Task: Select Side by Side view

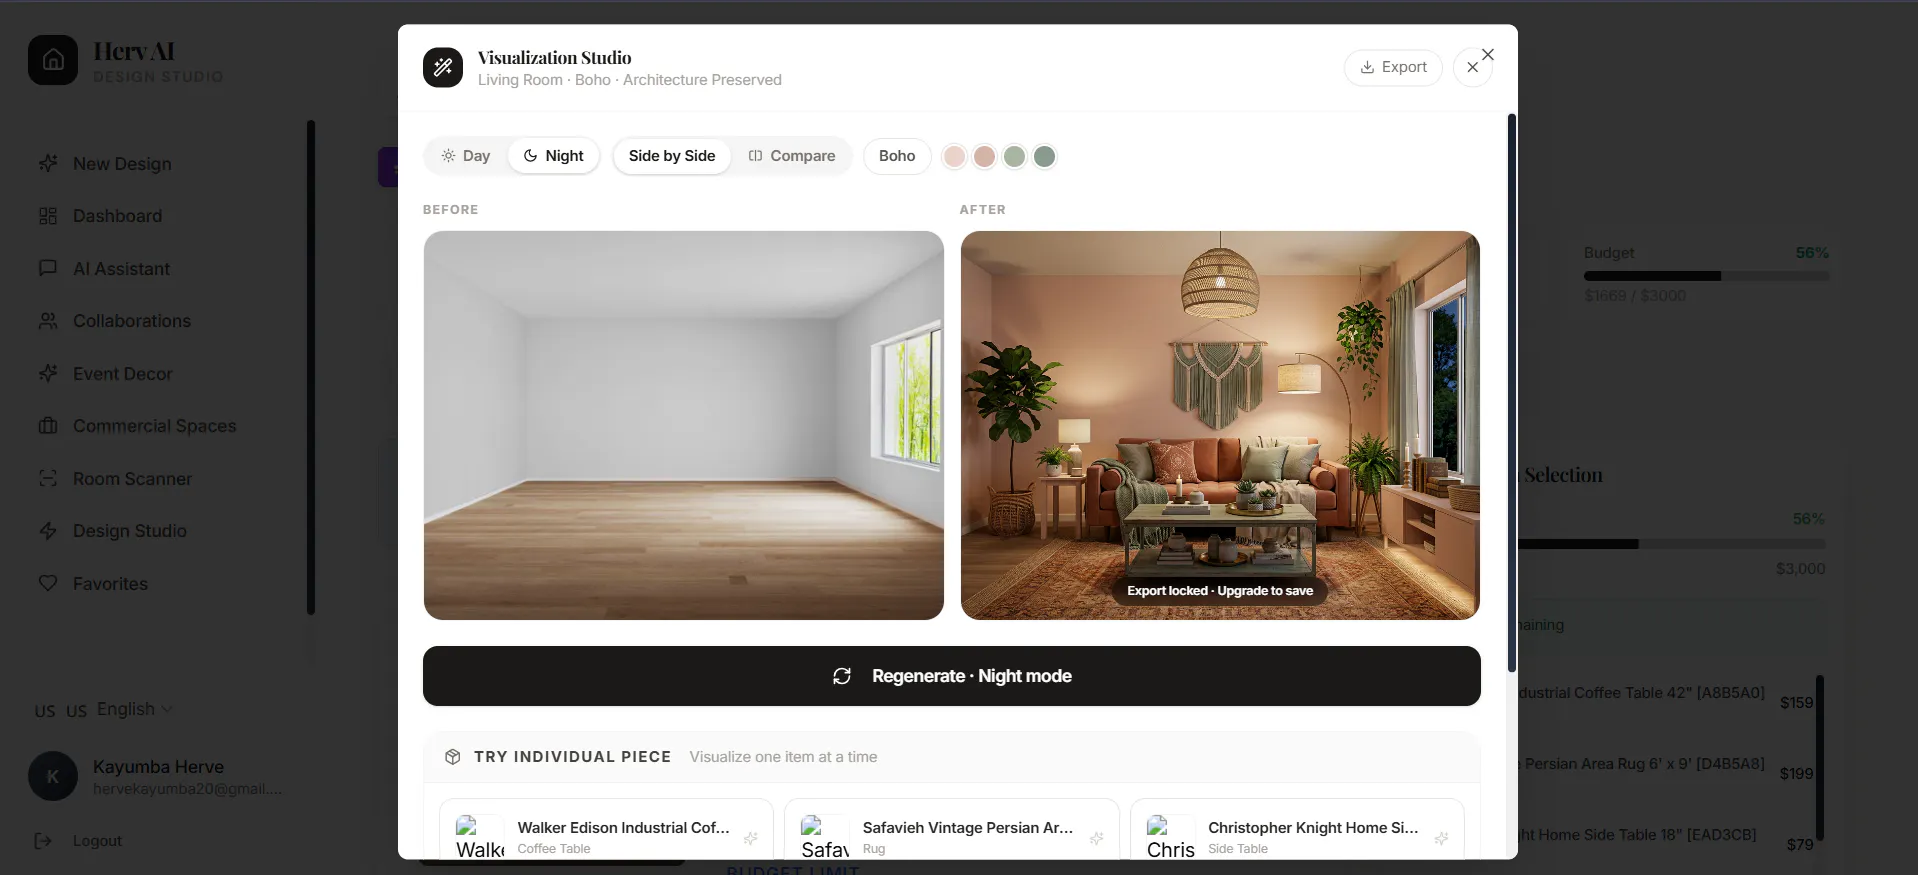Action: (672, 156)
